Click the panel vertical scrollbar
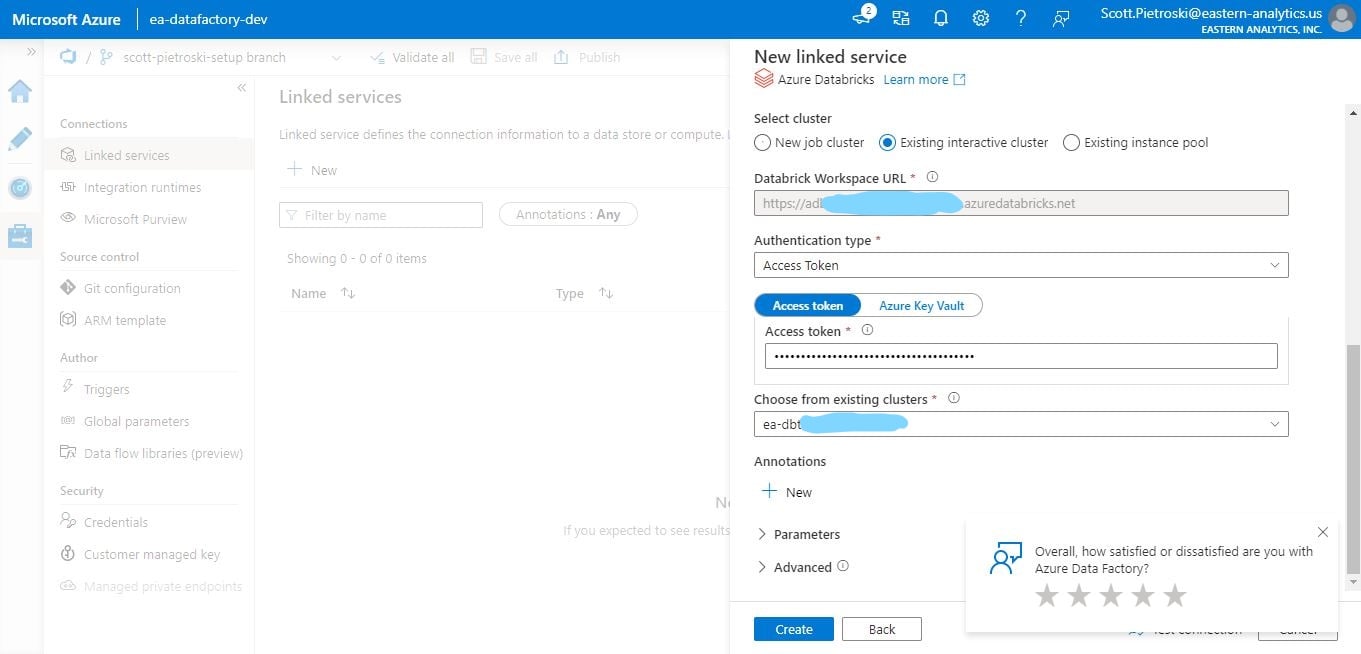1361x654 pixels. click(x=1354, y=460)
